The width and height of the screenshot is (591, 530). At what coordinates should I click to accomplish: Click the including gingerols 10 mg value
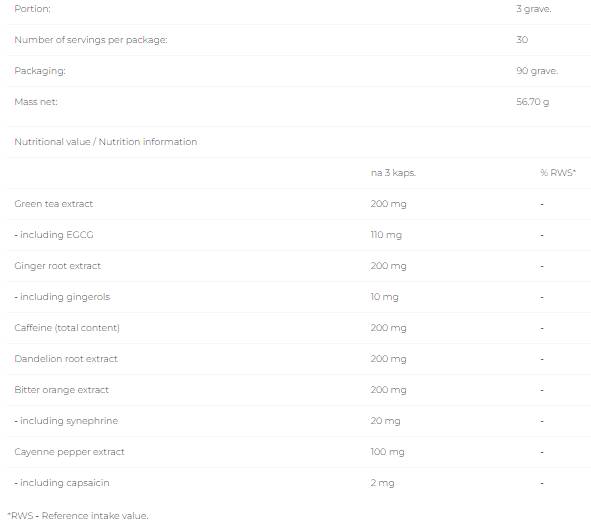coord(384,297)
